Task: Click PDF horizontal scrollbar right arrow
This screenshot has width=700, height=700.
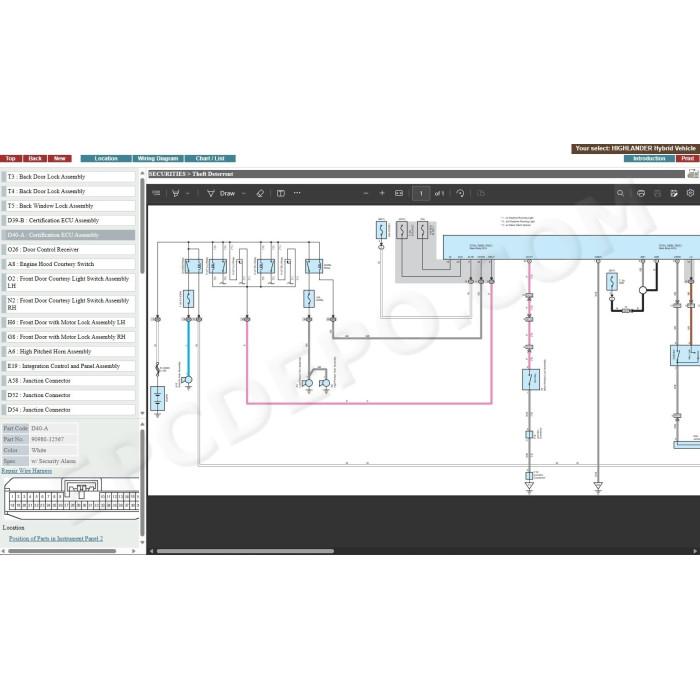Action: (x=695, y=551)
